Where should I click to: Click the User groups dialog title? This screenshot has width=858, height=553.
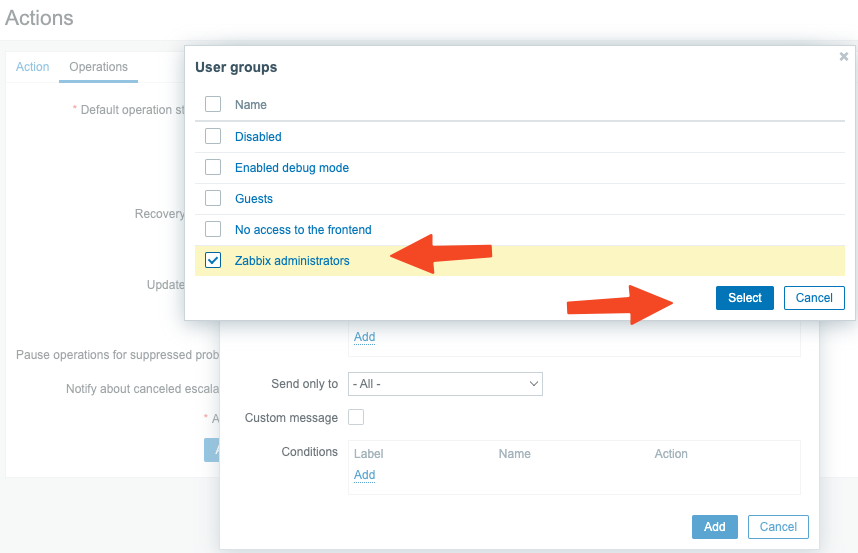(x=236, y=67)
